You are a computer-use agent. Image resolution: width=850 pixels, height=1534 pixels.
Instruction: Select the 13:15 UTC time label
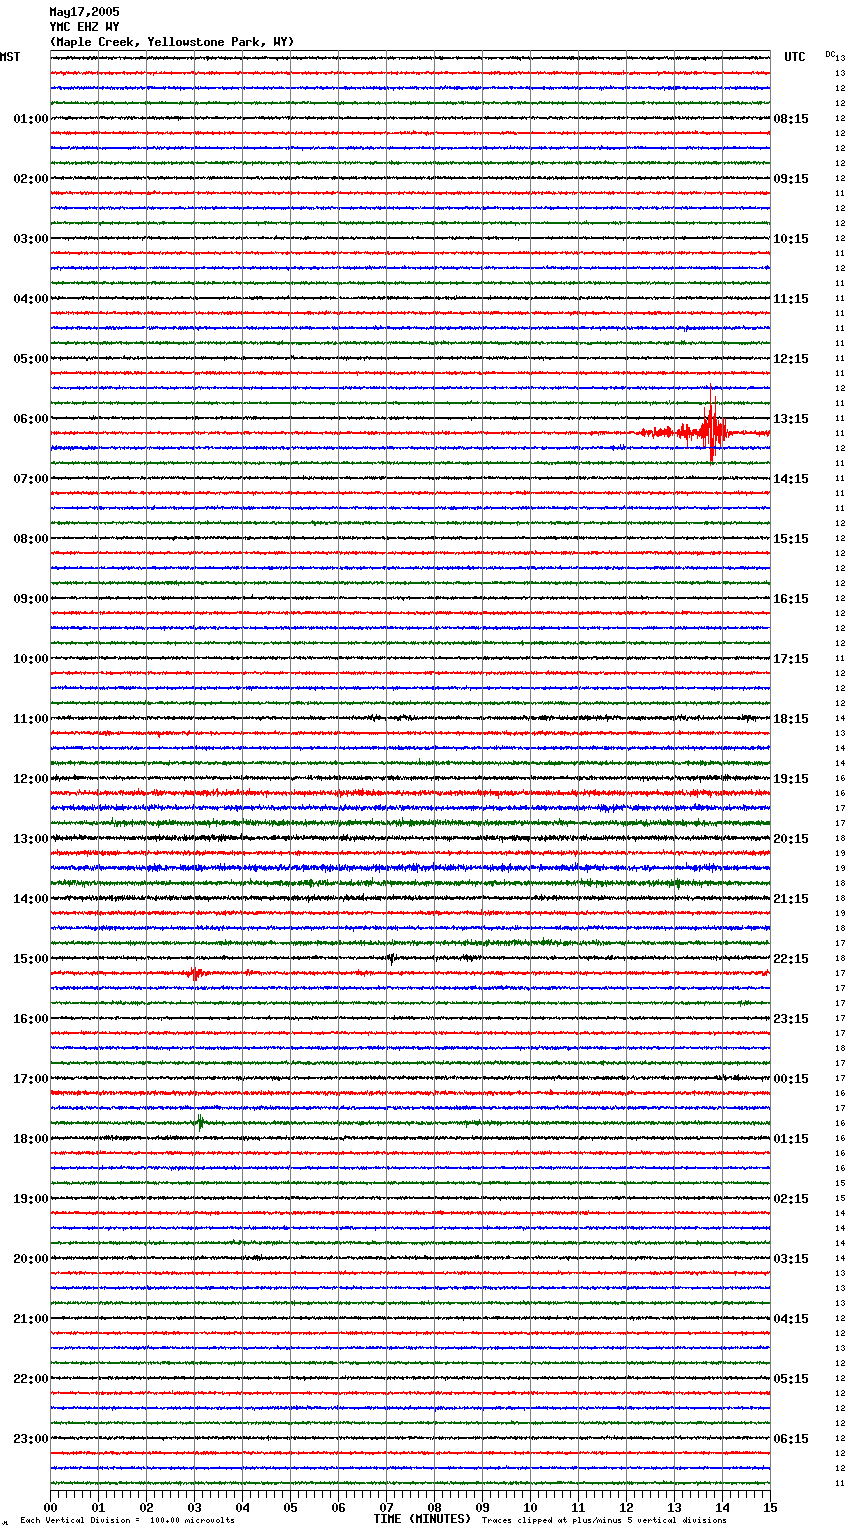pyautogui.click(x=791, y=419)
